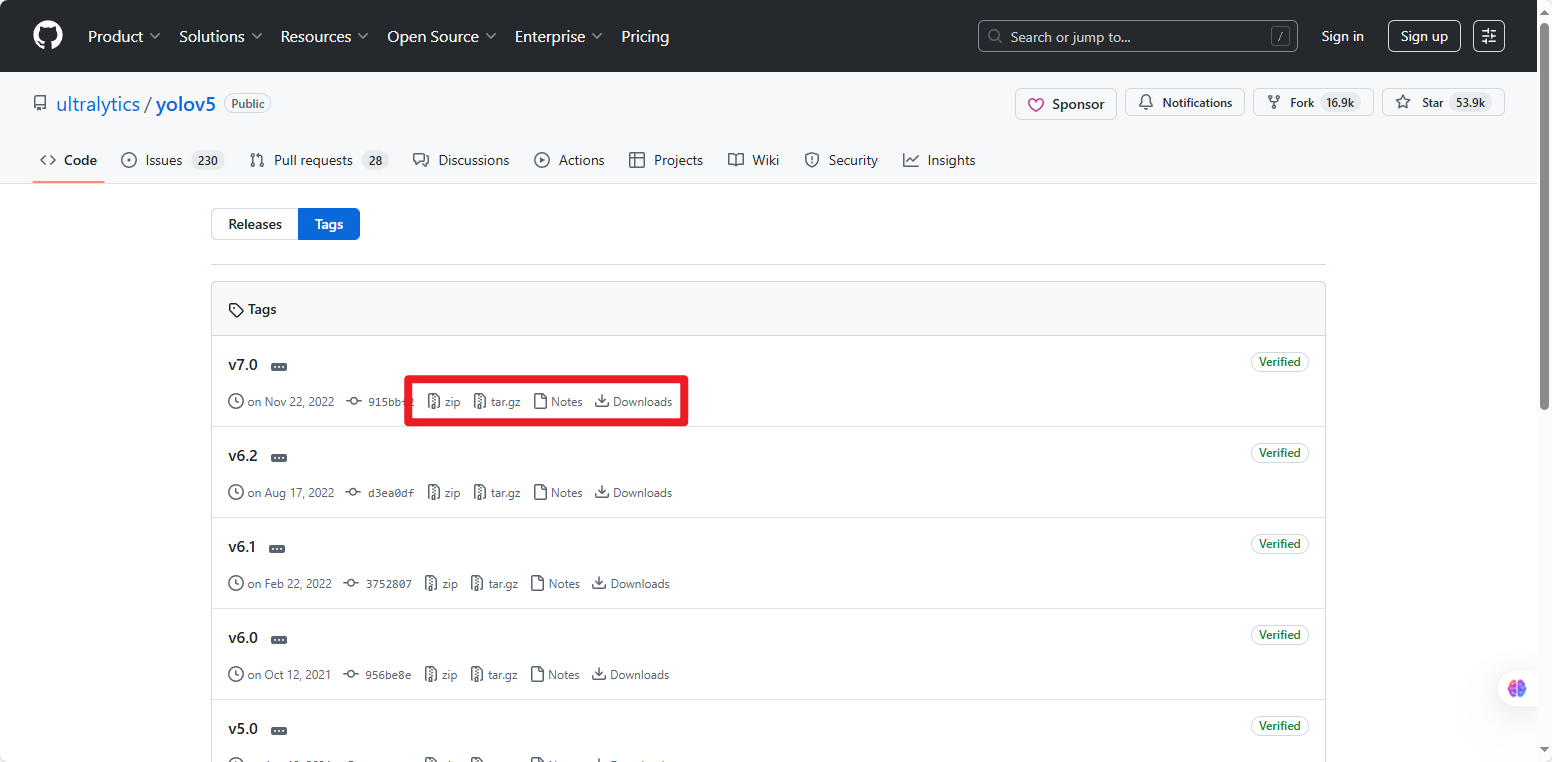1552x762 pixels.
Task: Open the GitHub logo homepage
Action: [48, 36]
